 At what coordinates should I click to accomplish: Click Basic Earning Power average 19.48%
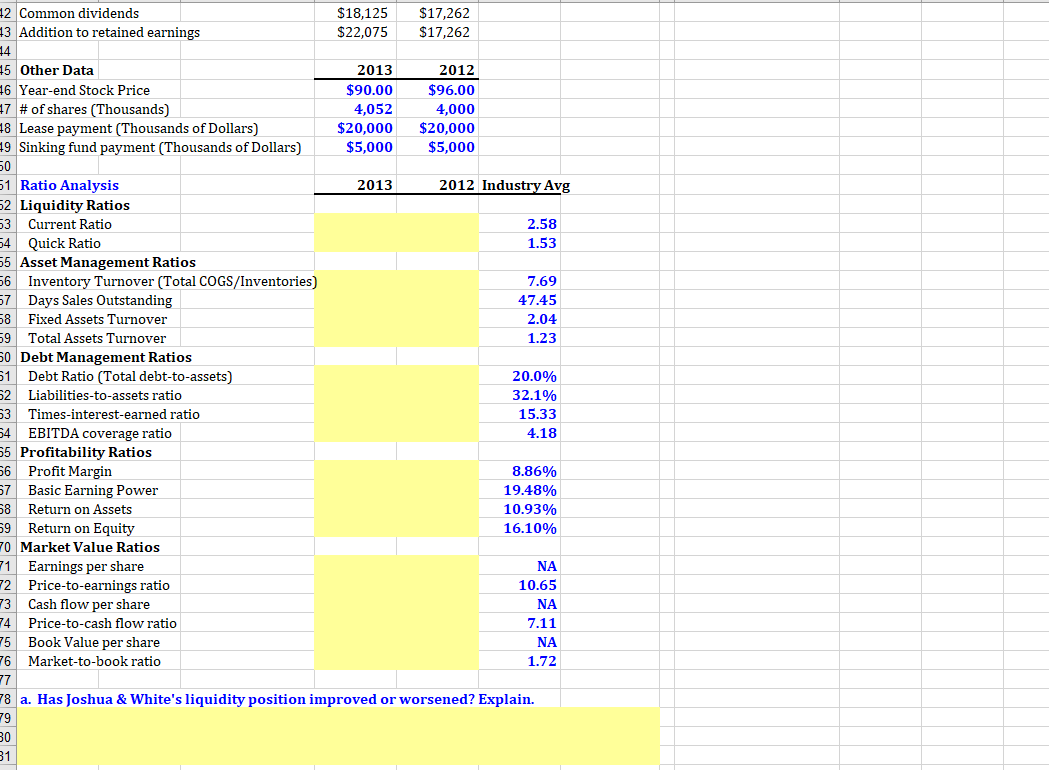click(x=530, y=490)
